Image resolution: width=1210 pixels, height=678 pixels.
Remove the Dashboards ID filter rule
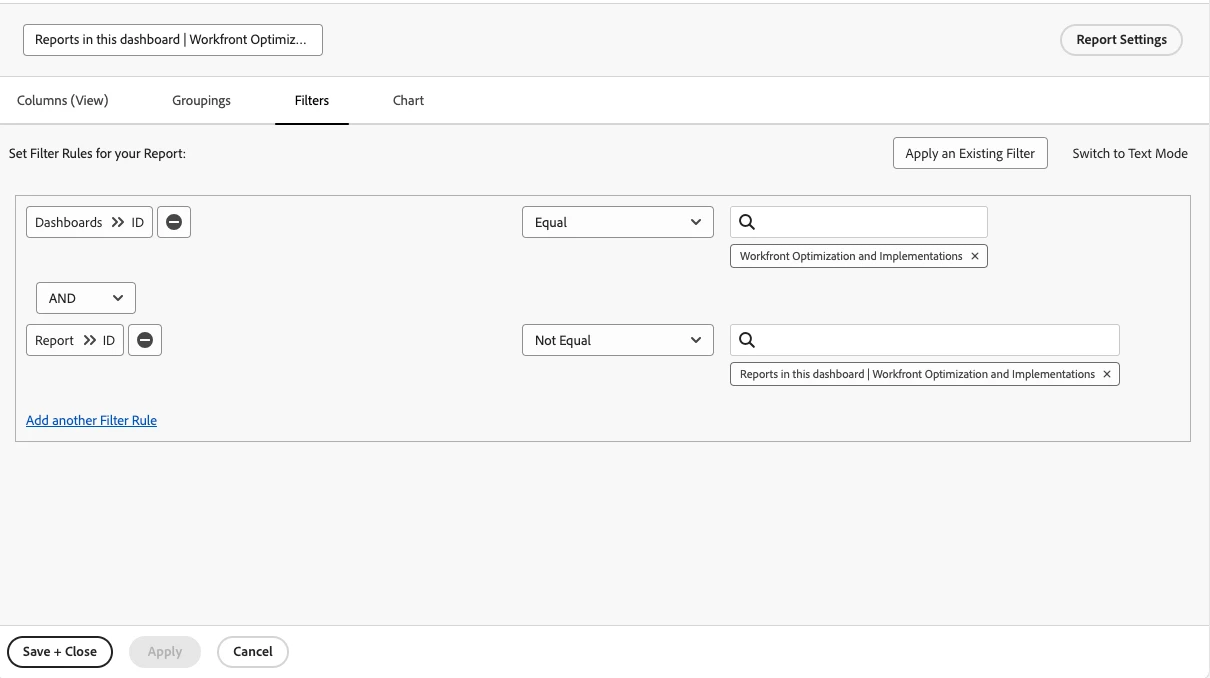pyautogui.click(x=174, y=222)
